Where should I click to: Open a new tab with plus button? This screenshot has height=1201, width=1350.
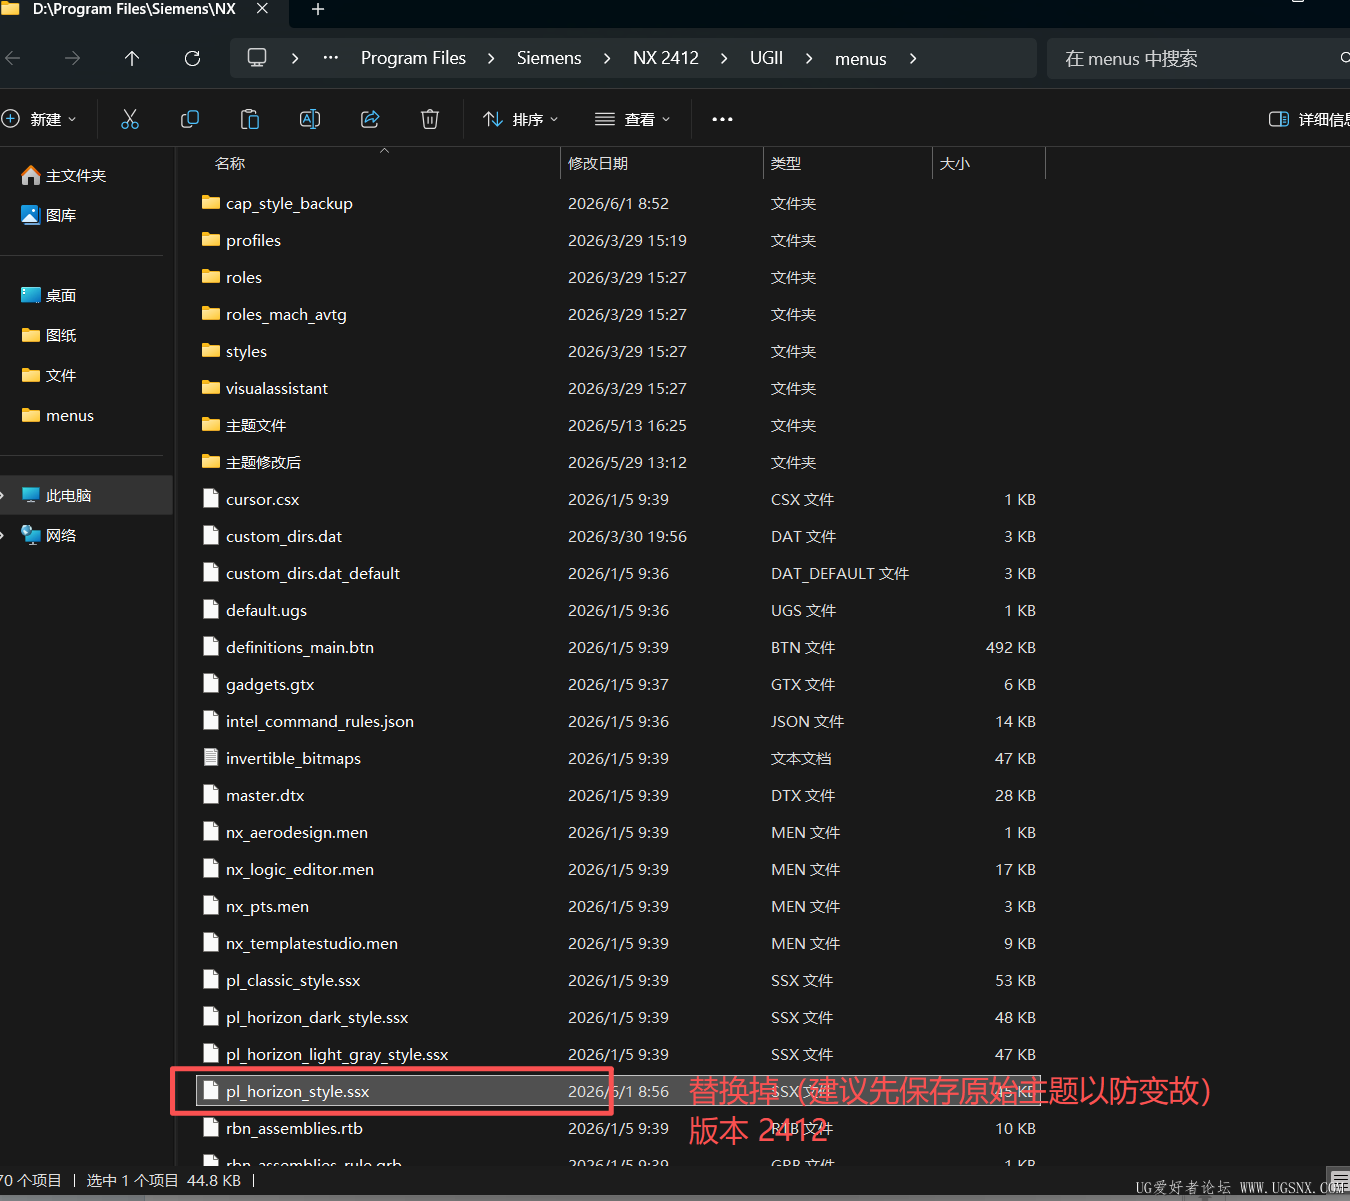pos(318,9)
